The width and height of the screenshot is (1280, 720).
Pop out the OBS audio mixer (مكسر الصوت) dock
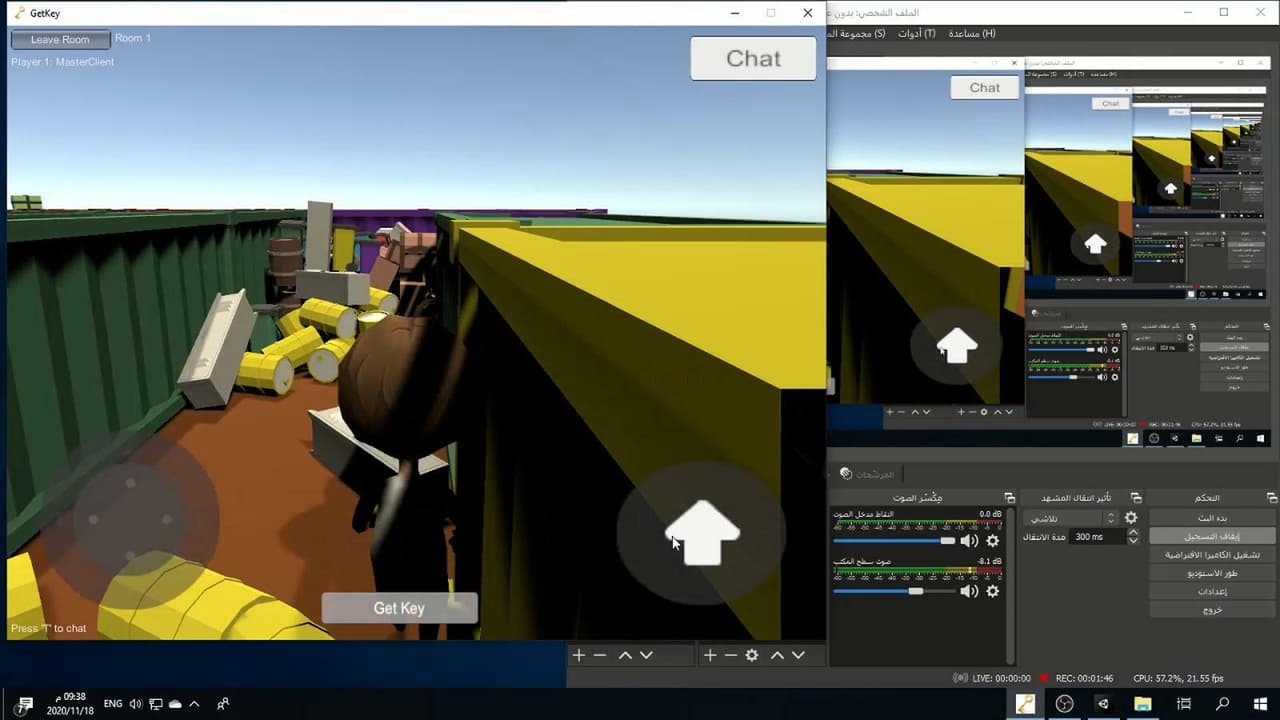(1009, 498)
